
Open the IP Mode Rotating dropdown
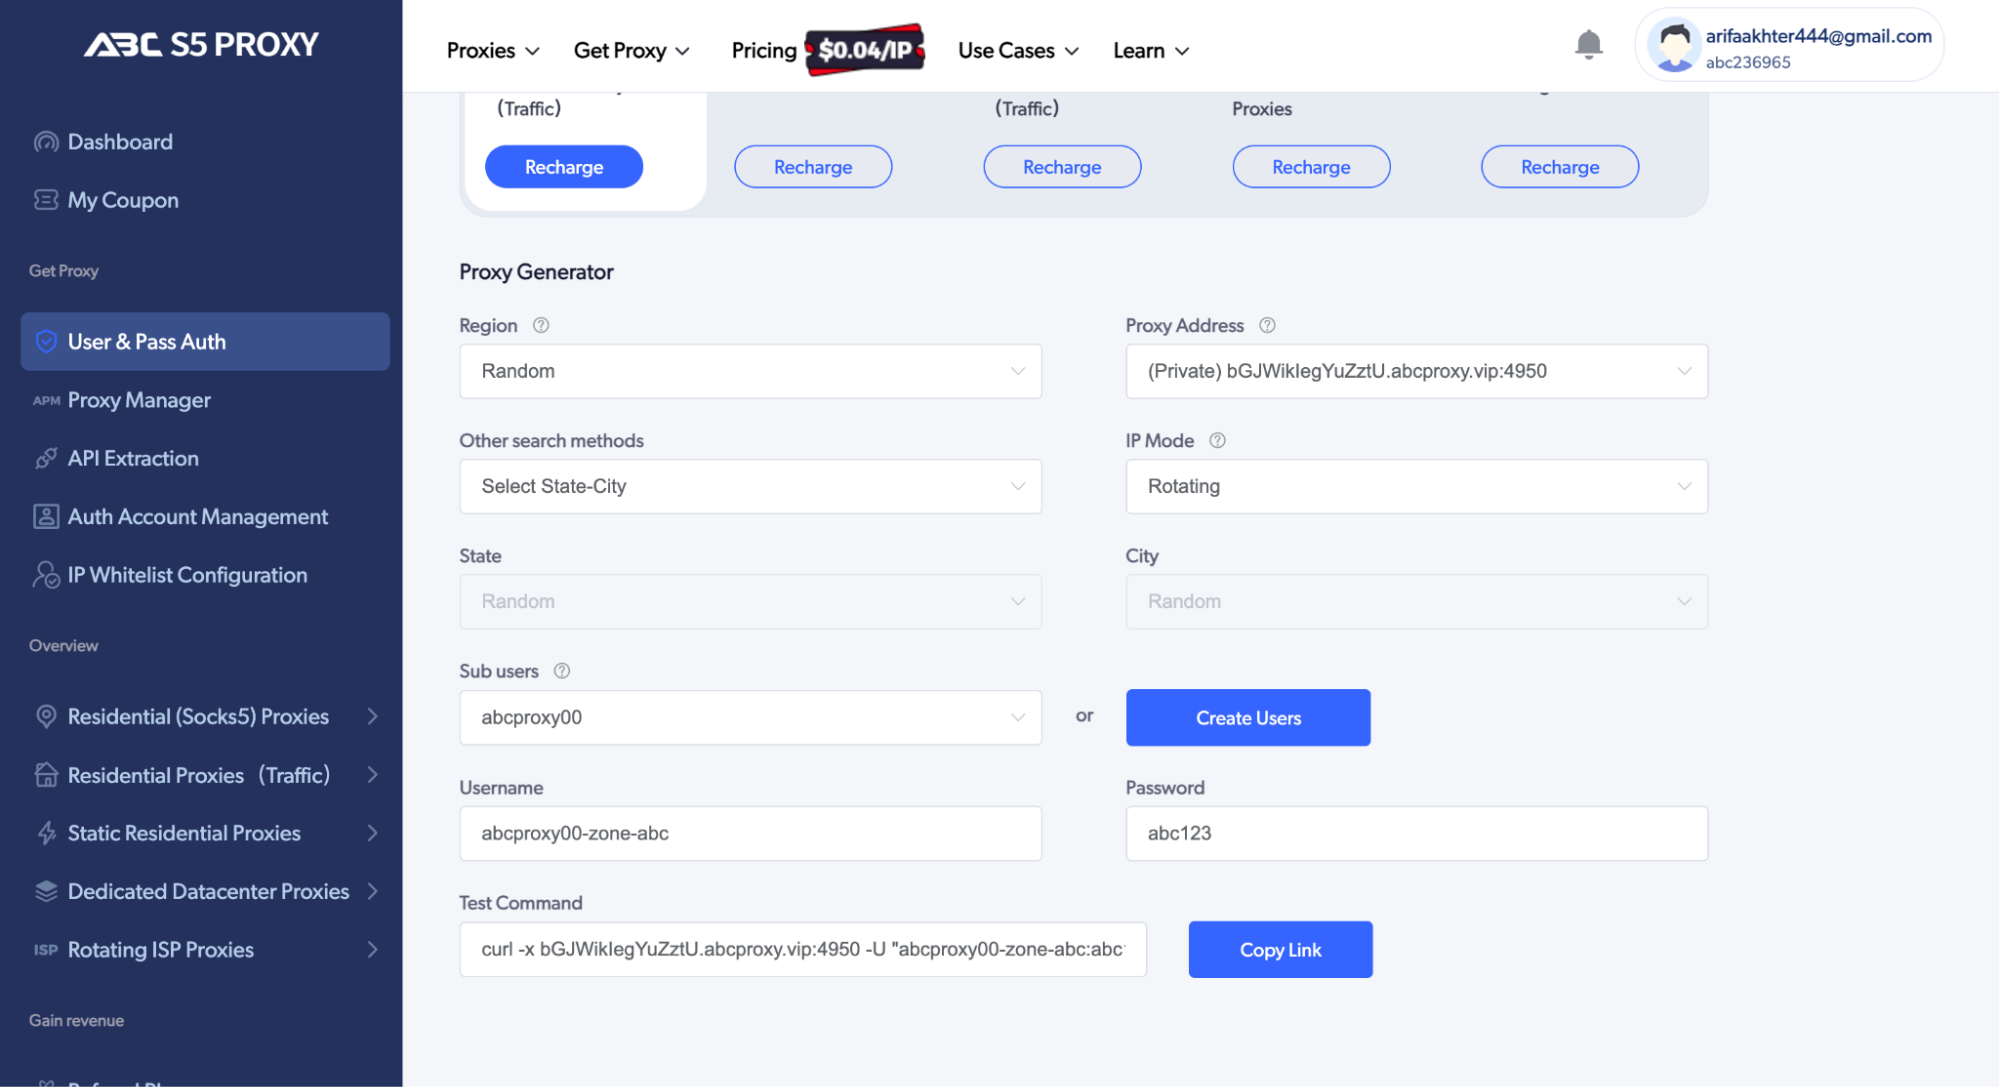(1416, 486)
